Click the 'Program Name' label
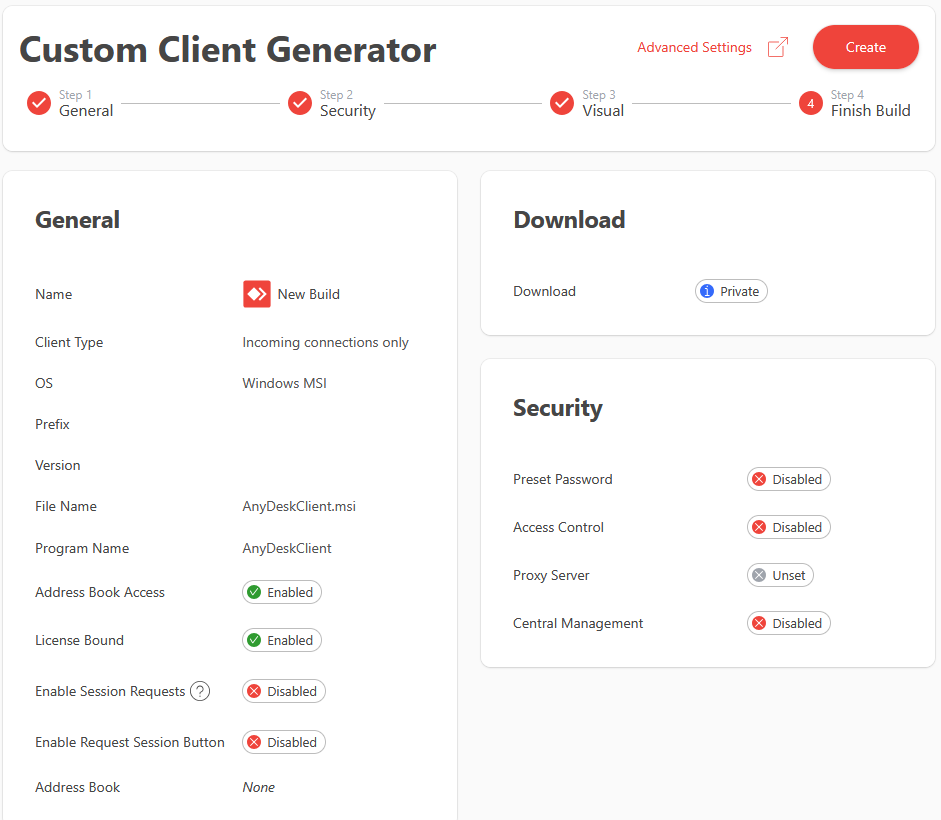 click(82, 548)
